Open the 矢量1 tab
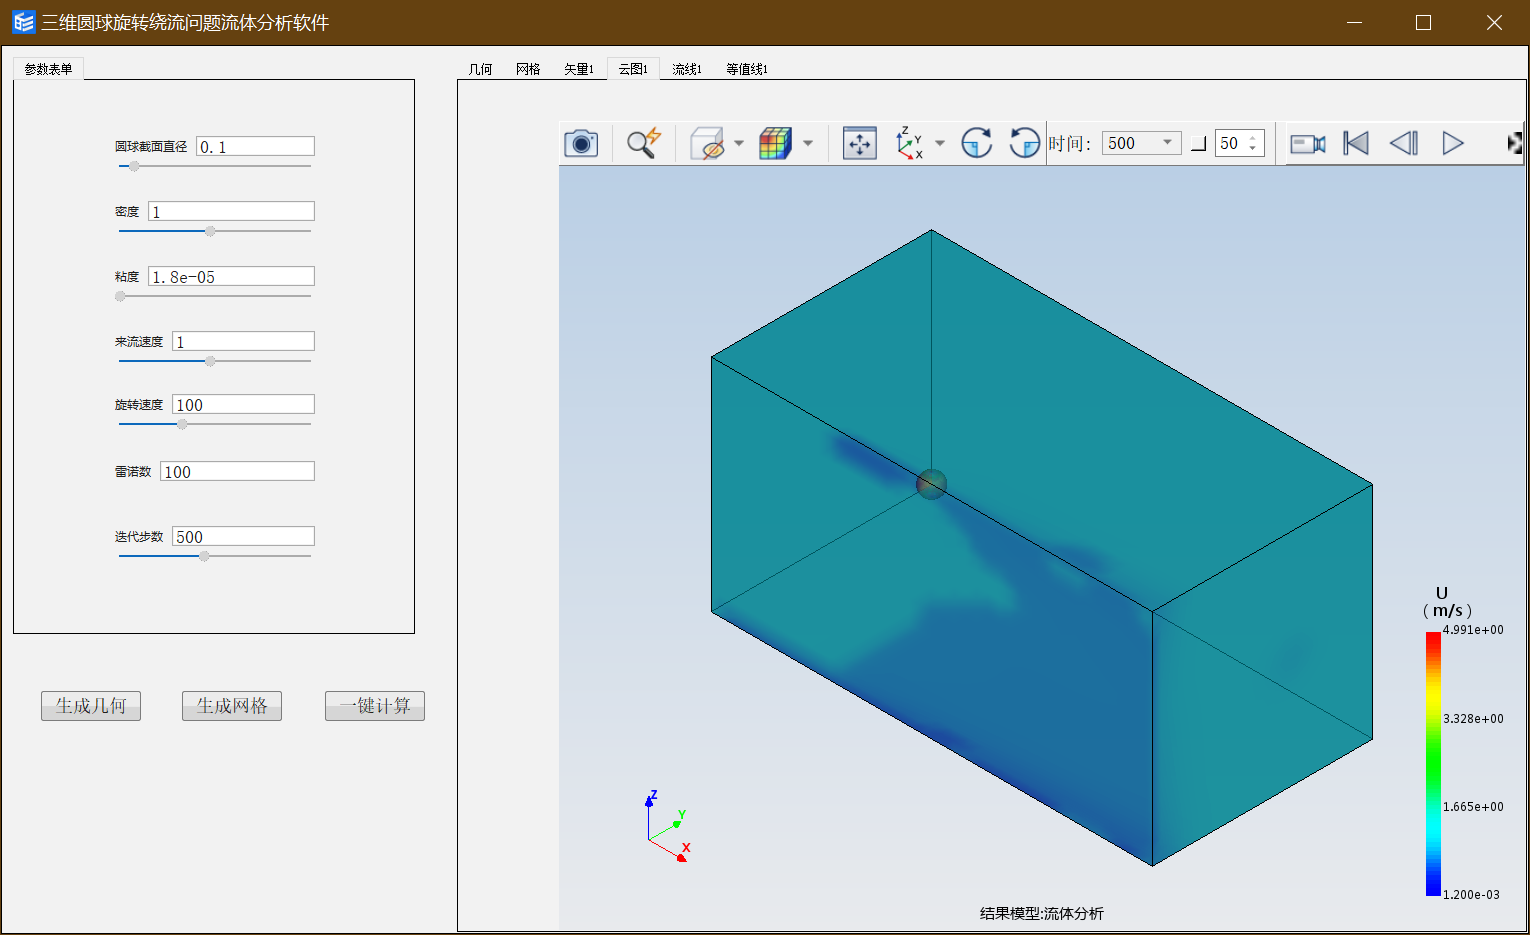This screenshot has width=1530, height=935. coord(579,69)
